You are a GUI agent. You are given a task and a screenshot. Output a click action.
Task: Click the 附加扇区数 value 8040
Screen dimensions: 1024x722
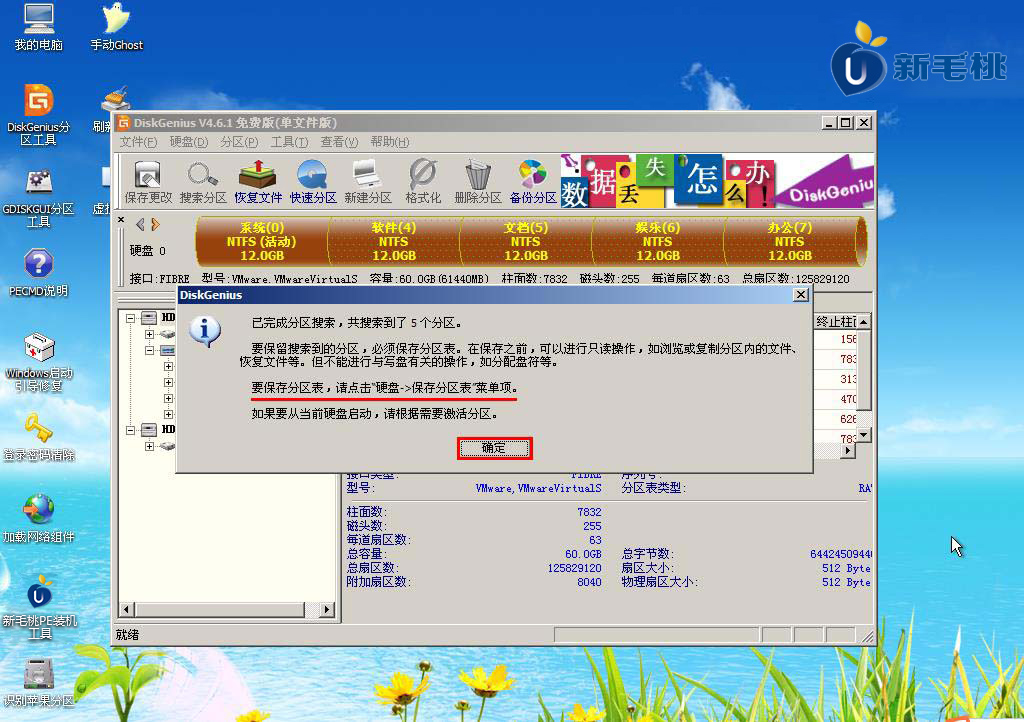589,582
